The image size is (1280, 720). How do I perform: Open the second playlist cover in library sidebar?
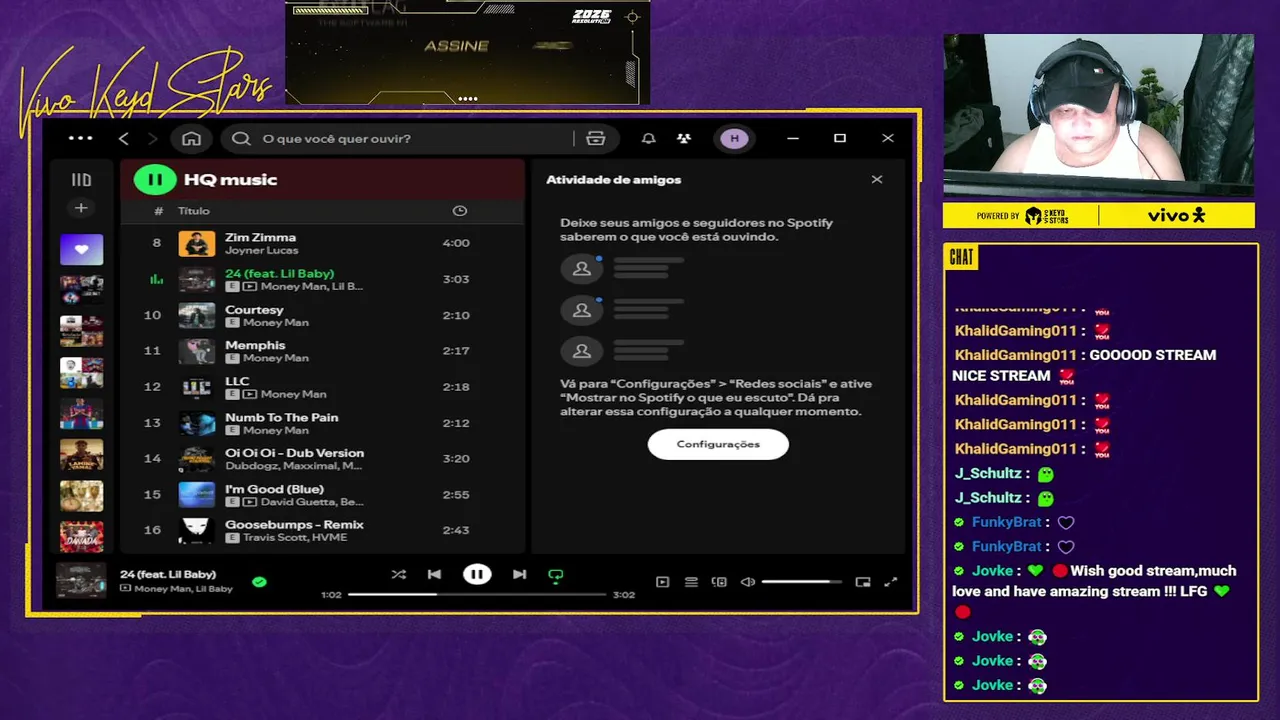[81, 290]
